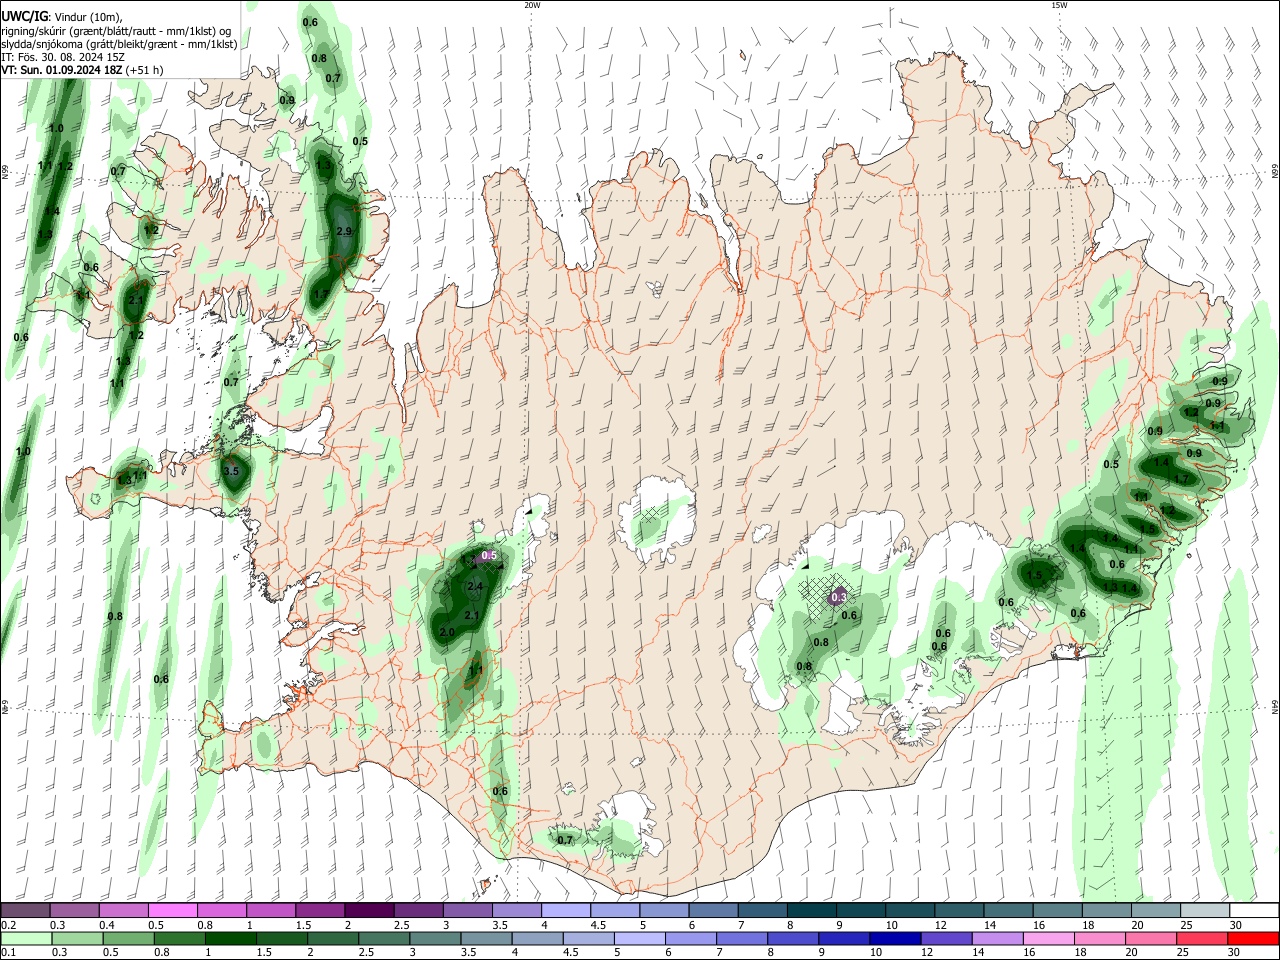The height and width of the screenshot is (960, 1280).
Task: Pick the darkest green 1–1.5 swatch in lower legend
Action: click(x=230, y=938)
